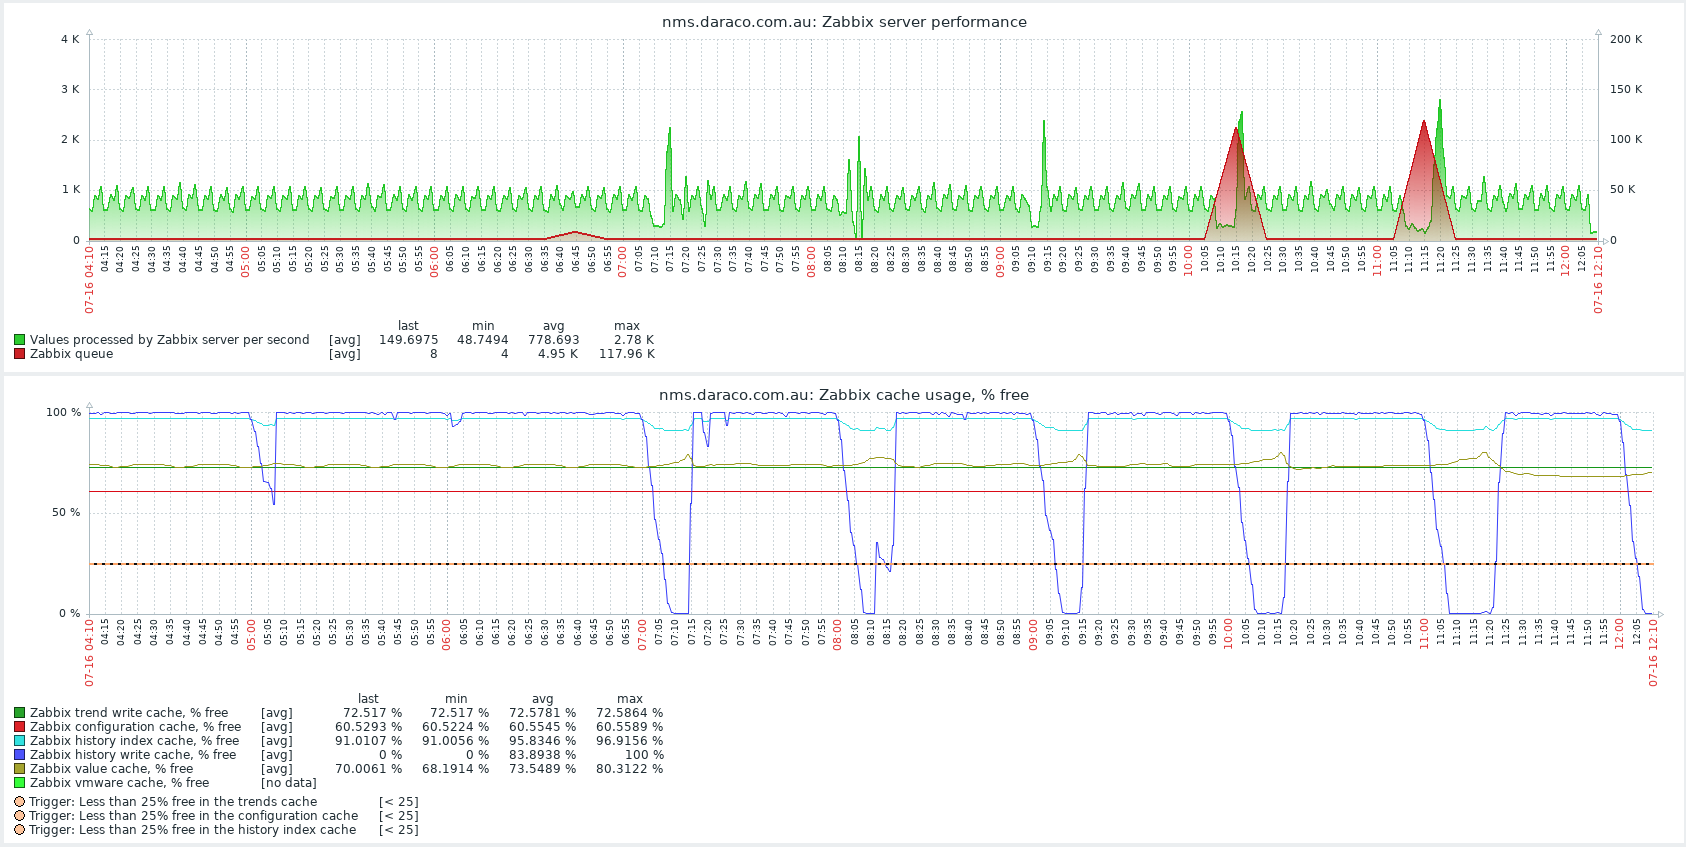Click the red swatch beside Zabbix queue
1686x847 pixels.
[19, 354]
